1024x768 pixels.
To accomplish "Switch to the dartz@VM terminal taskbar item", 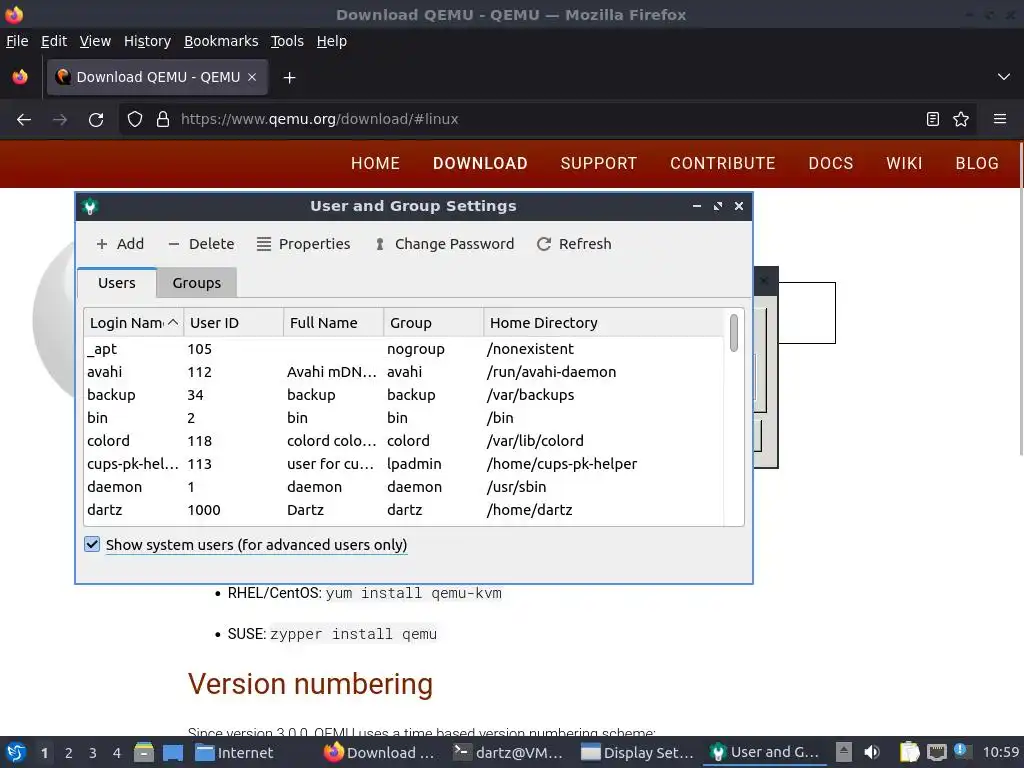I will pyautogui.click(x=508, y=752).
